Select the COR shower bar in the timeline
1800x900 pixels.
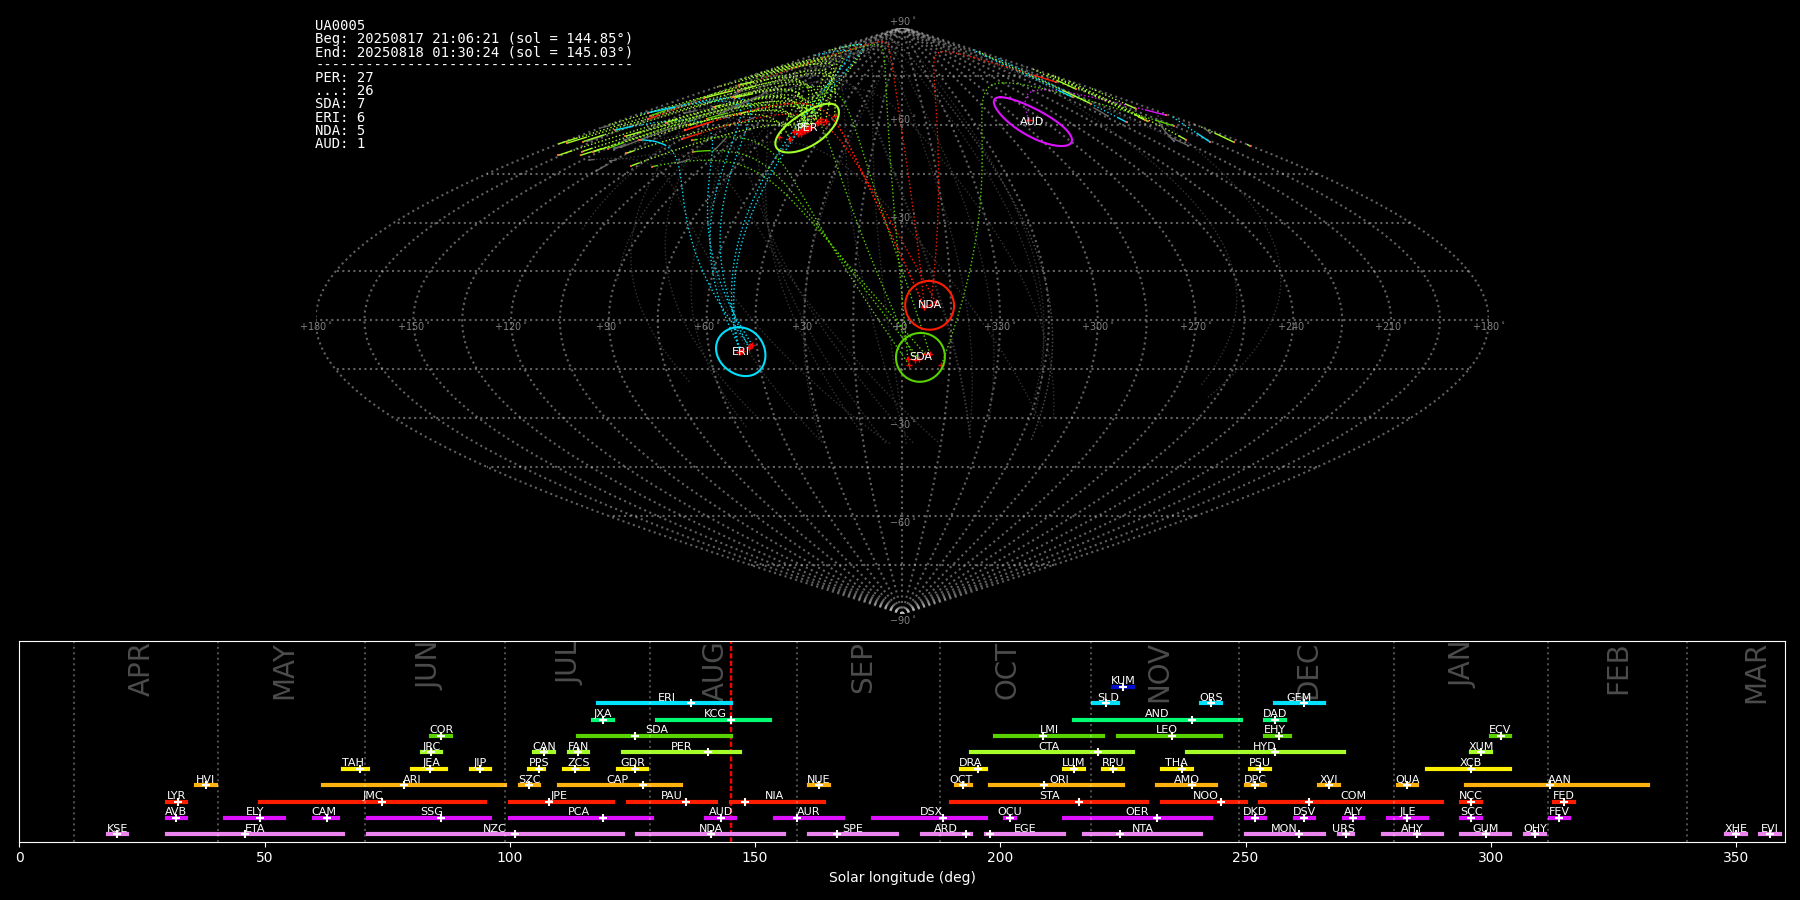(x=441, y=736)
